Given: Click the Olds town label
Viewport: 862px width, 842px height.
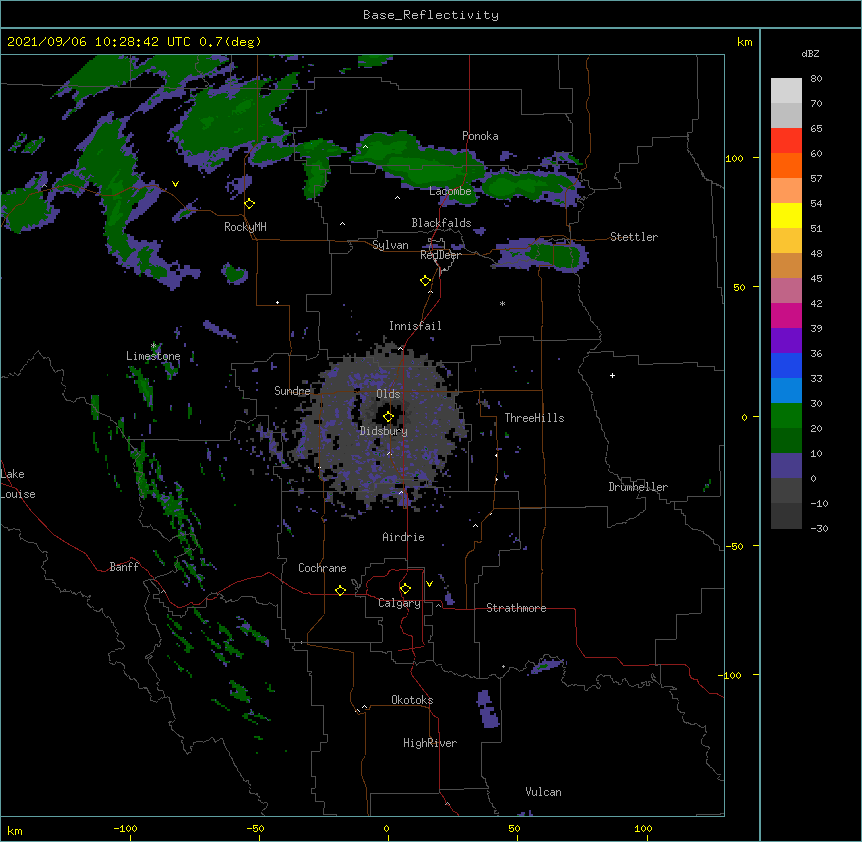Looking at the screenshot, I should click(388, 394).
